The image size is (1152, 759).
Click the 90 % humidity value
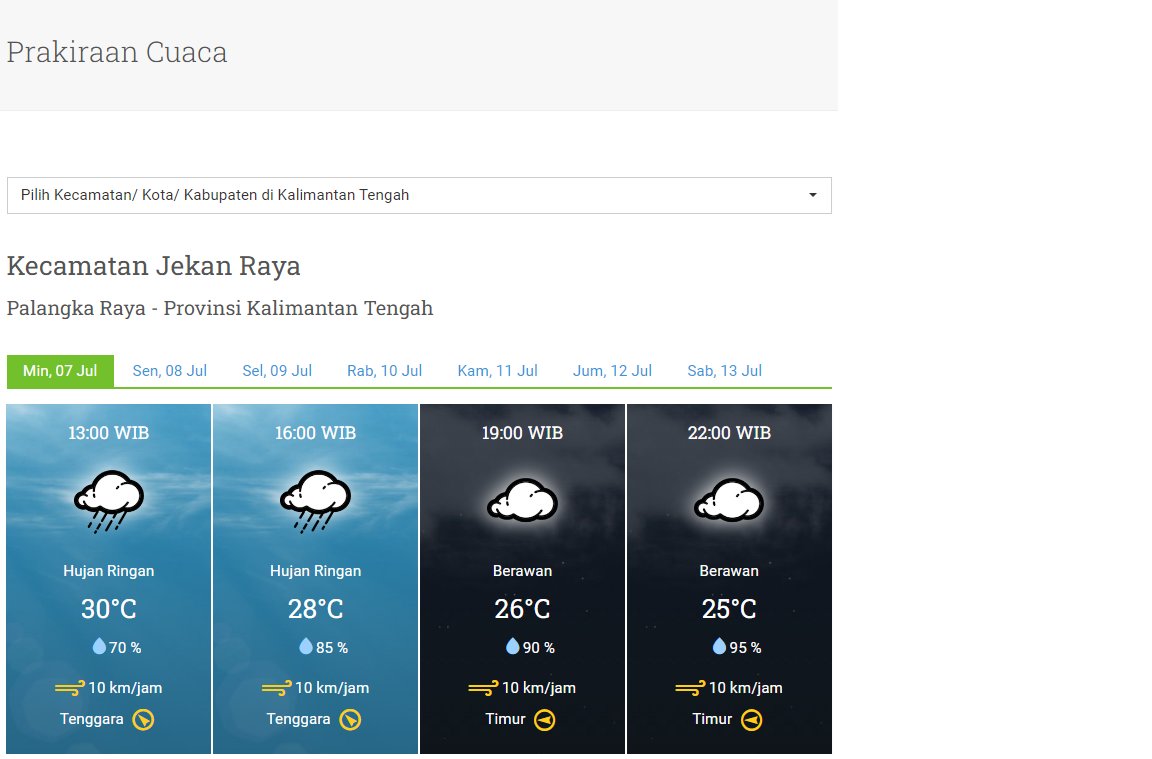click(x=539, y=648)
